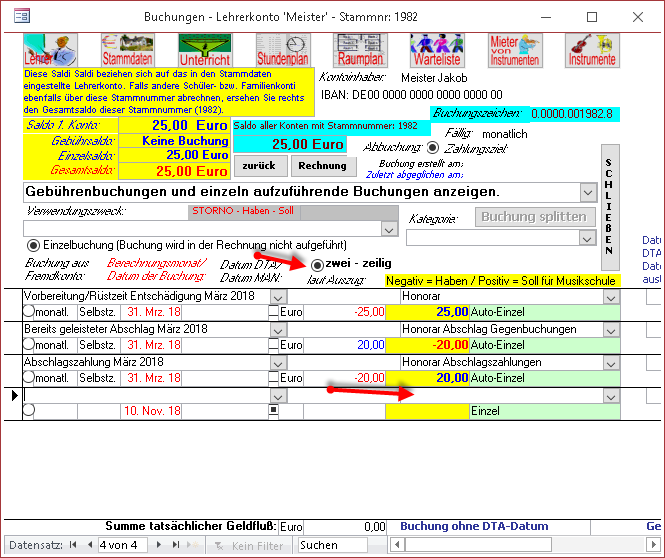
Task: Click the Instrumente icon
Action: point(592,50)
